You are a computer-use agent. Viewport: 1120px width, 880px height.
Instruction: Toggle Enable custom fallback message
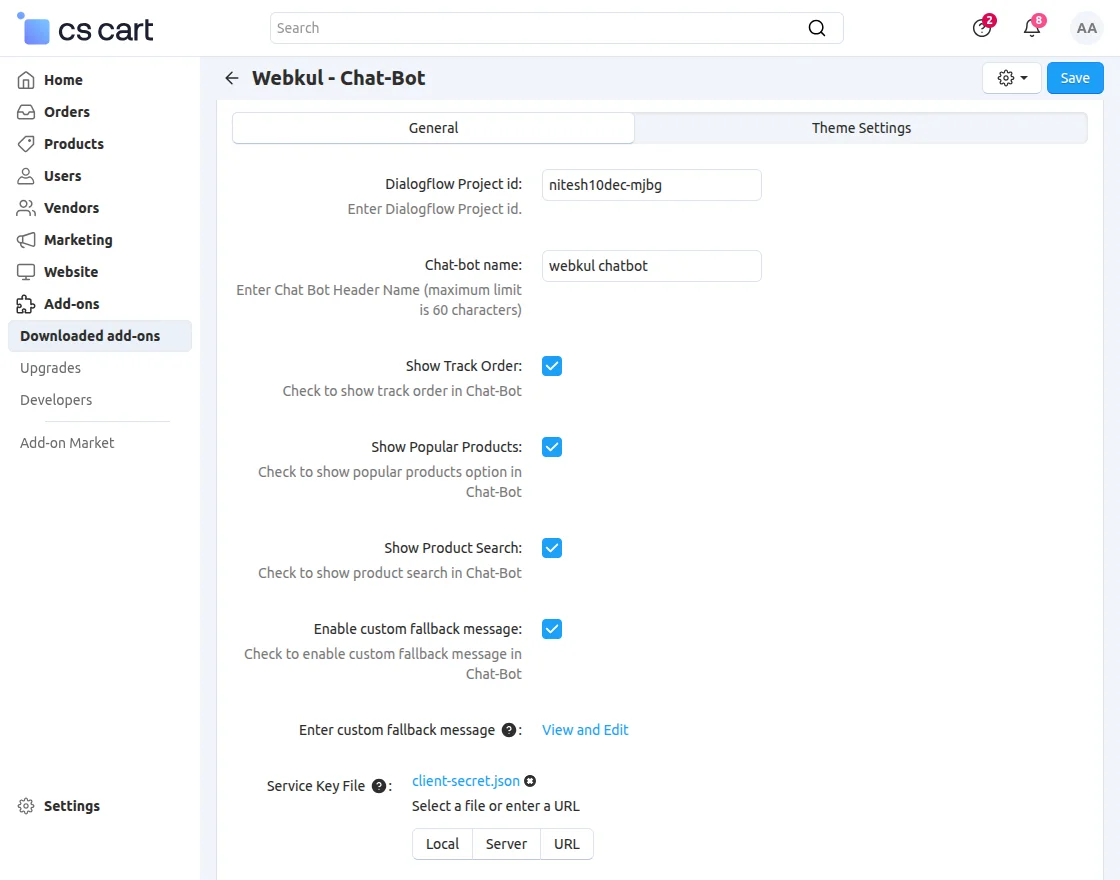(x=552, y=629)
